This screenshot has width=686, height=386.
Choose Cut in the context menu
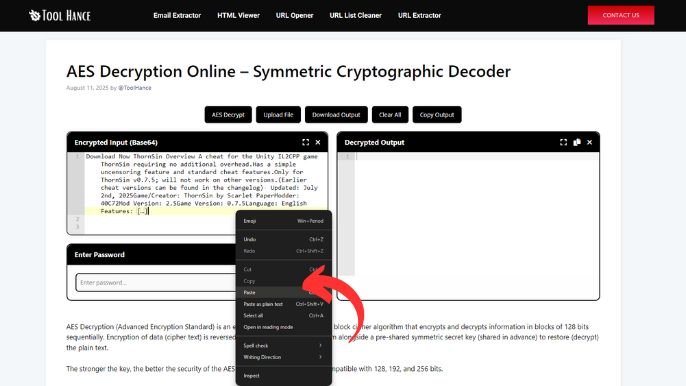284,269
